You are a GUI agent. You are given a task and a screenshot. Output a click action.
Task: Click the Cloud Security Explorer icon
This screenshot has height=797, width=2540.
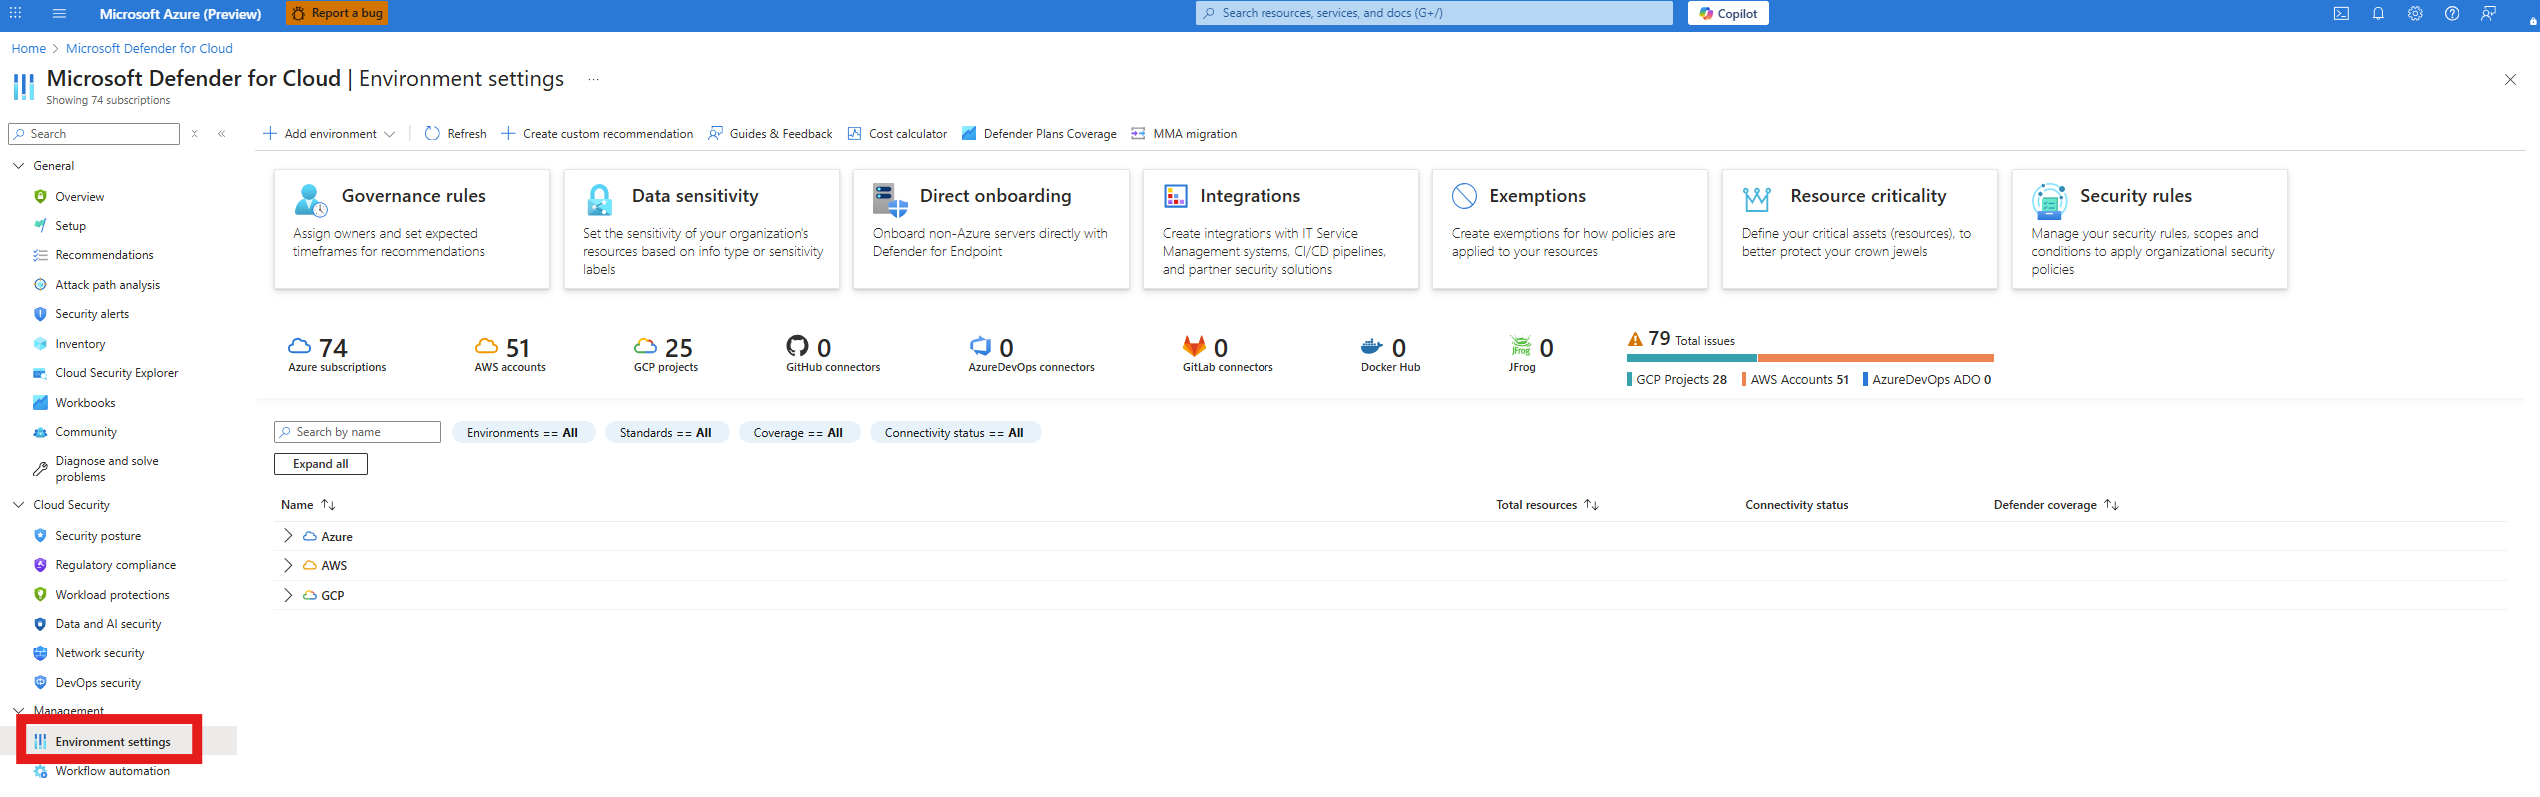pyautogui.click(x=40, y=373)
